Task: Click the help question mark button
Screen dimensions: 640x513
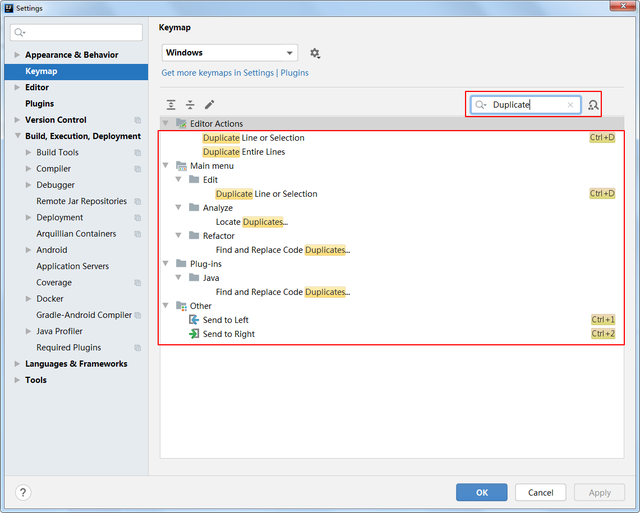Action: coord(23,492)
